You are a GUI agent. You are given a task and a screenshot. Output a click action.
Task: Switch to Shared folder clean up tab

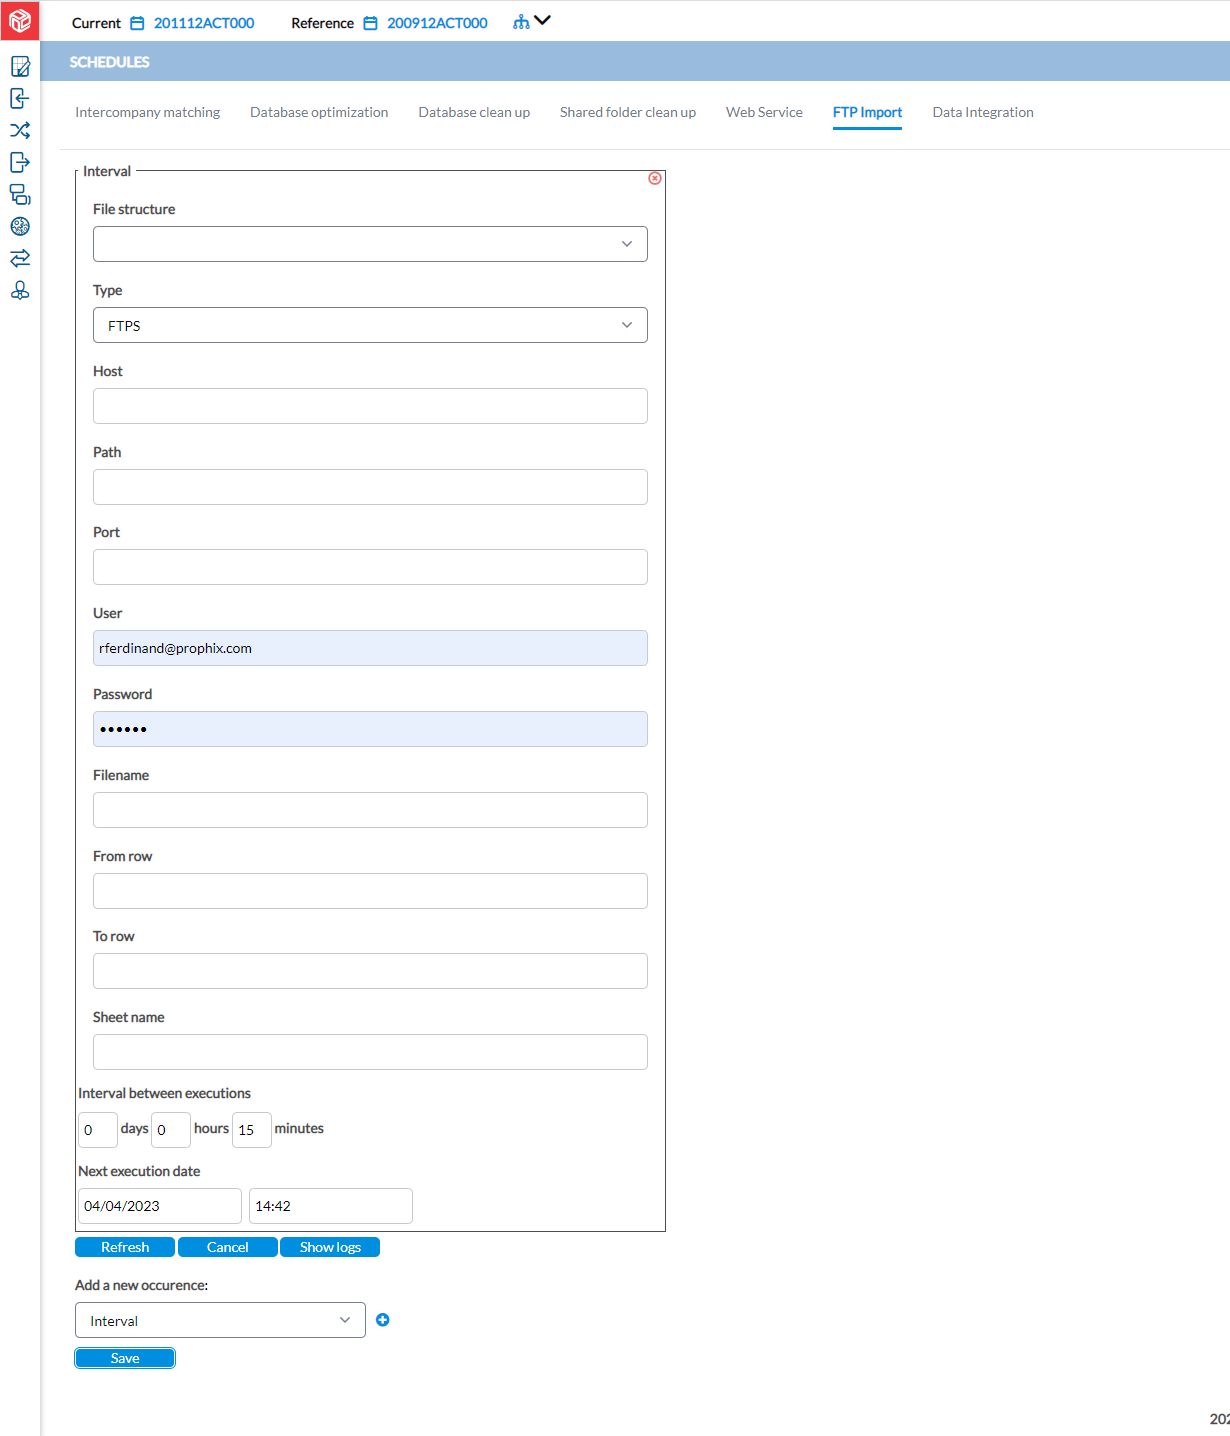click(628, 112)
